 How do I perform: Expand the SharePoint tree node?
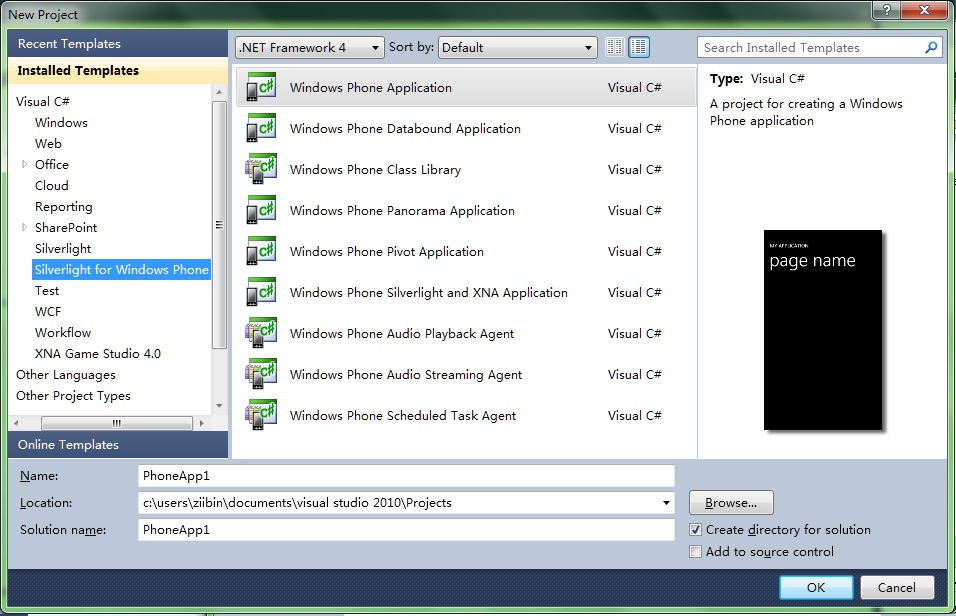tap(24, 227)
